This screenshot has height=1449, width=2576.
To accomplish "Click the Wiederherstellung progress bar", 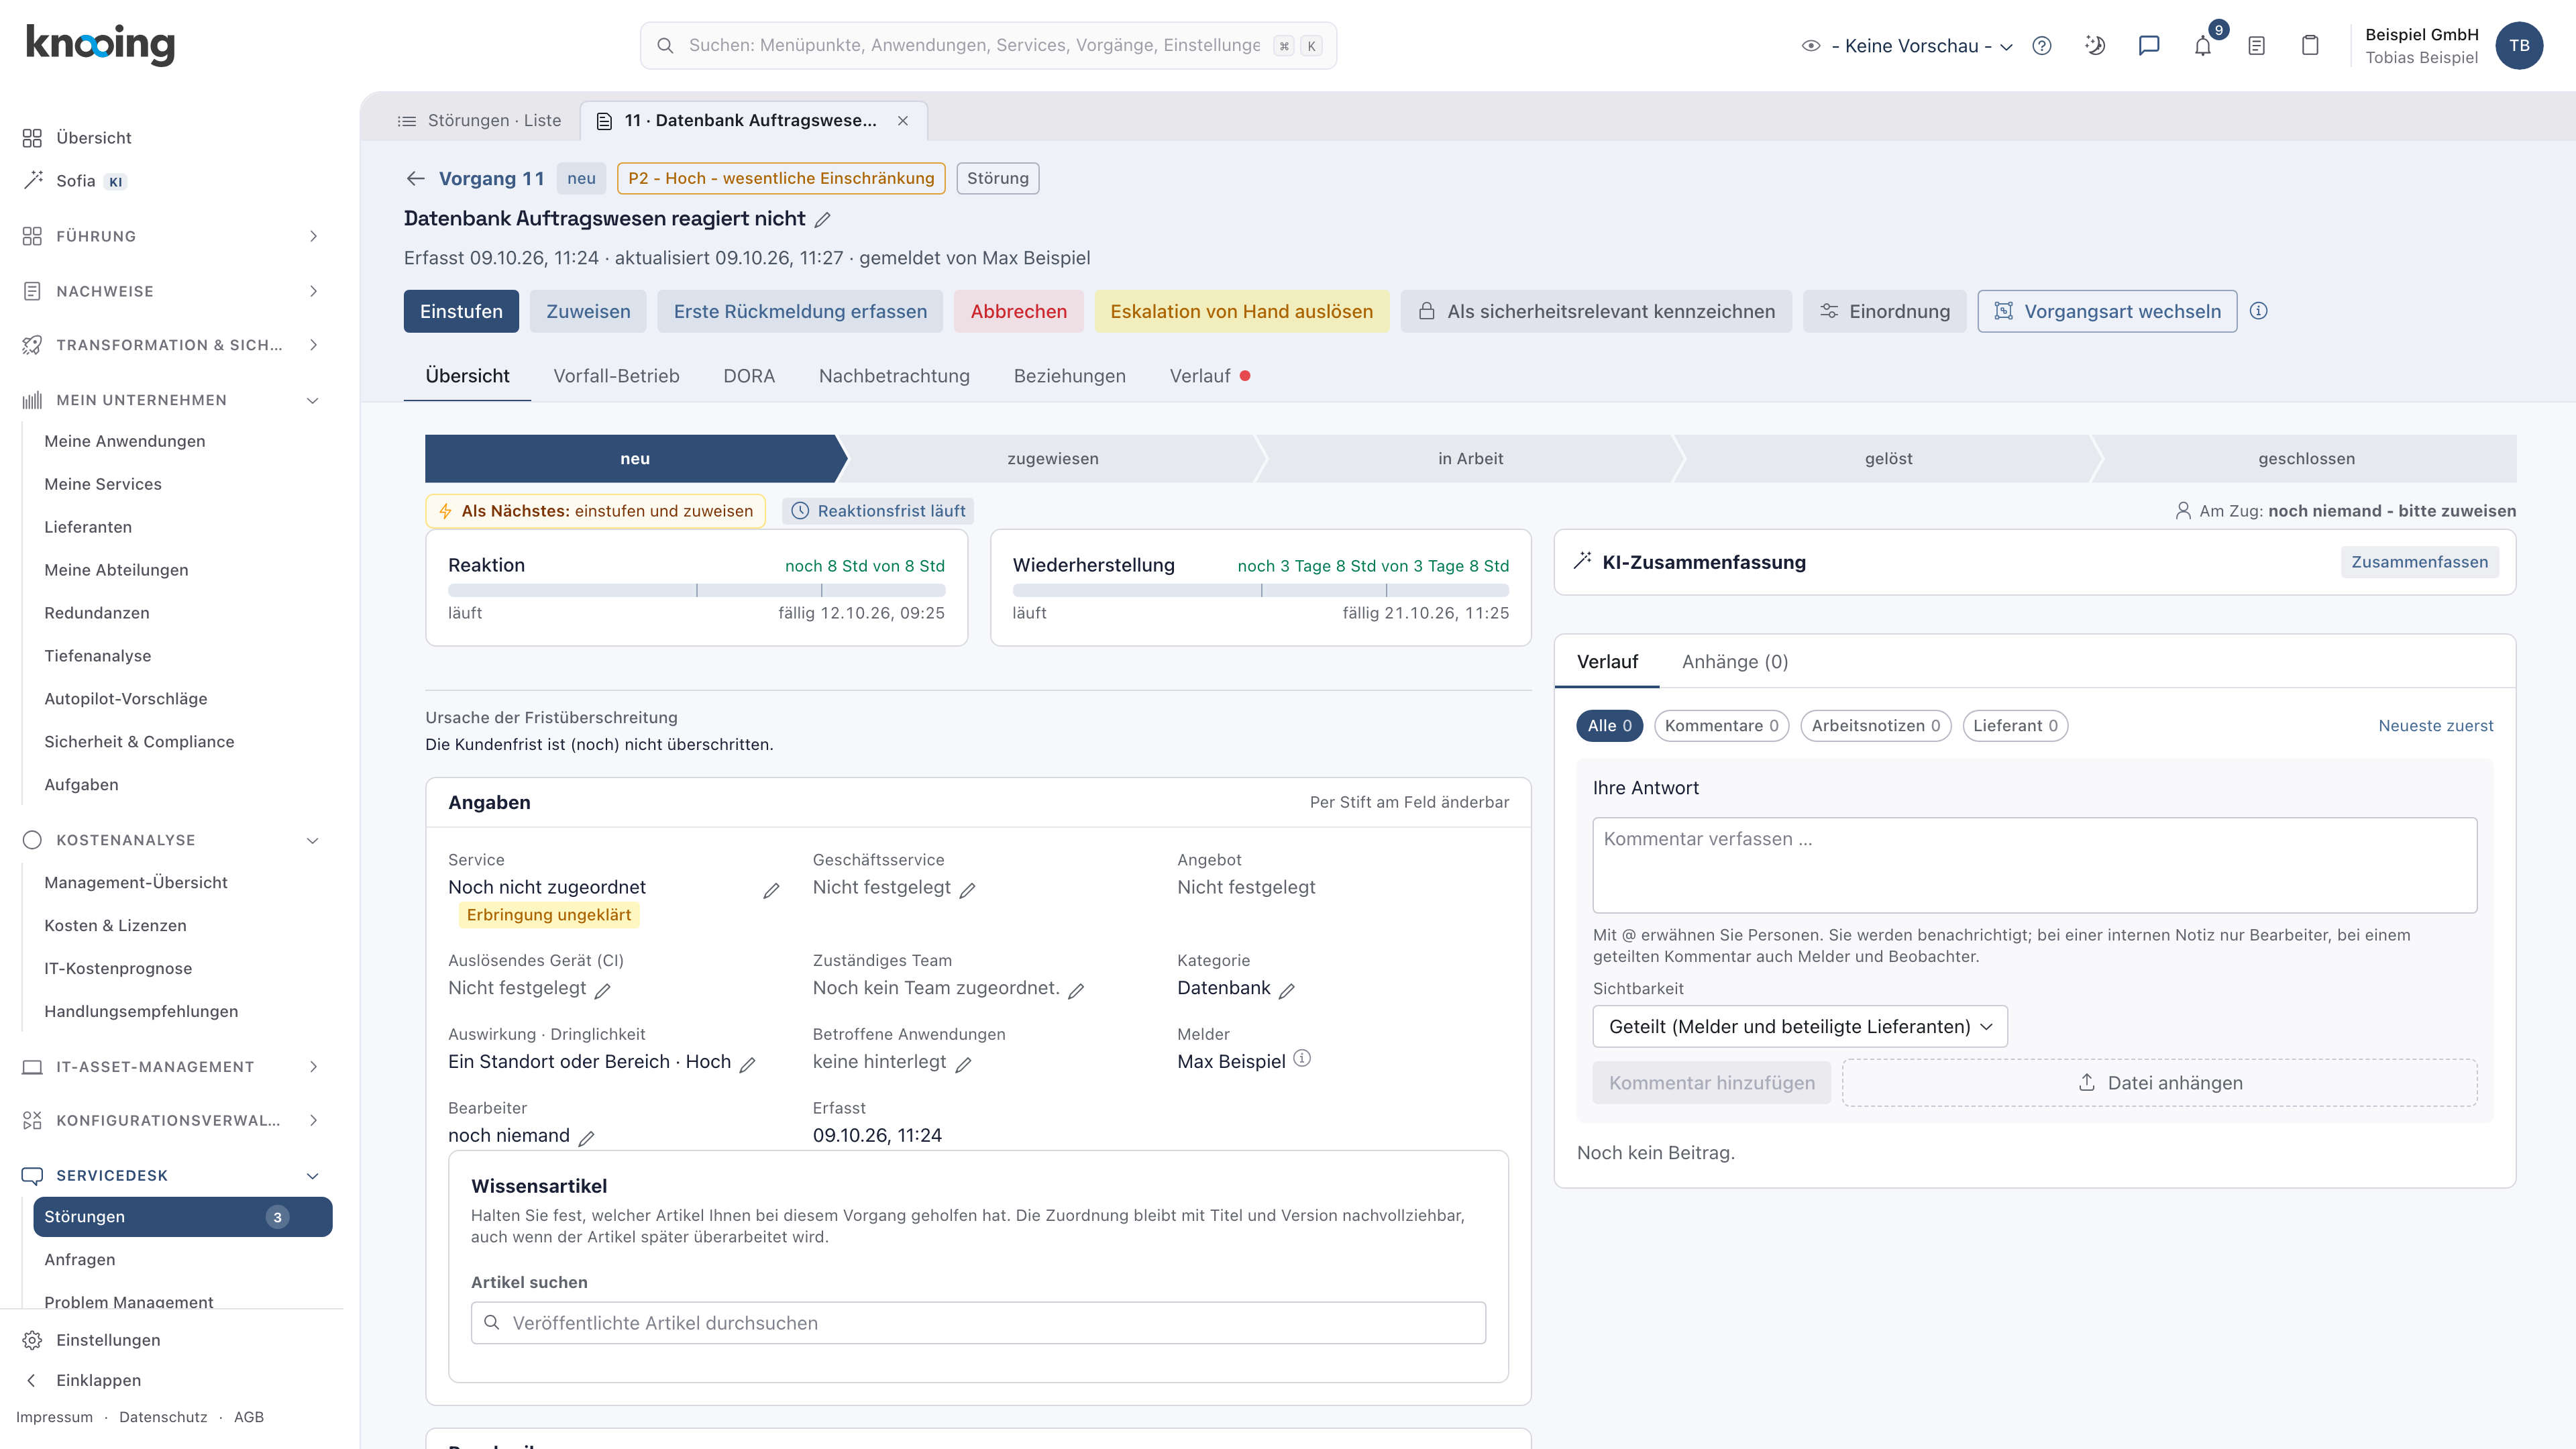I will pyautogui.click(x=1260, y=591).
